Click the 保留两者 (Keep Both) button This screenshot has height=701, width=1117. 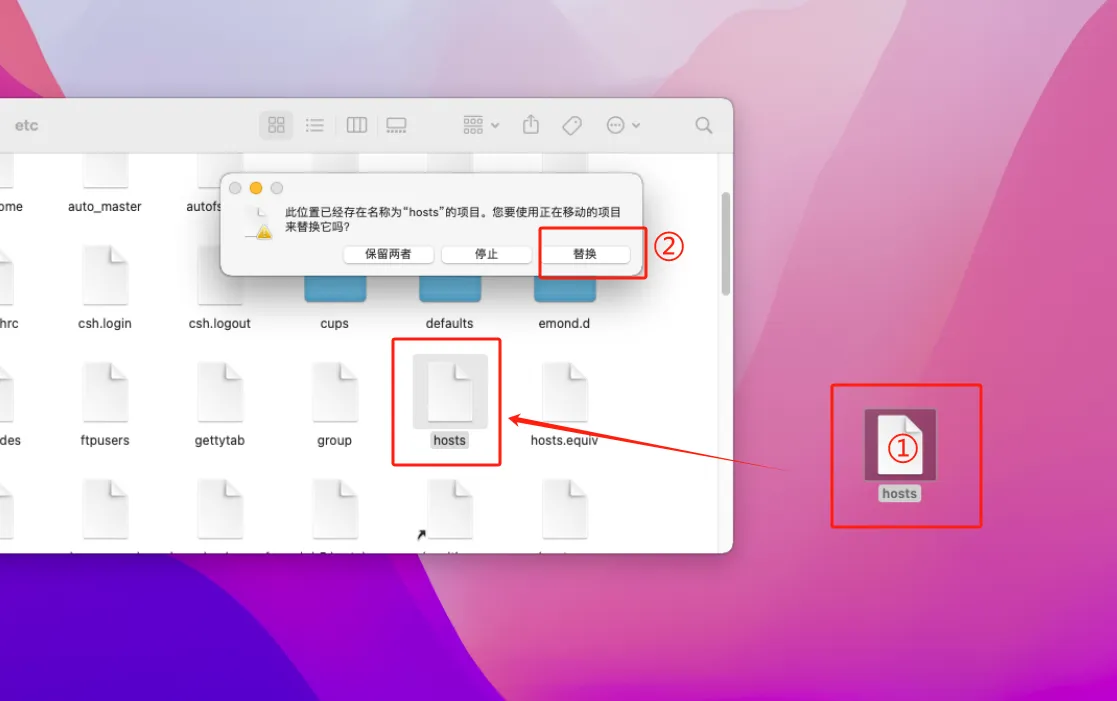coord(388,254)
